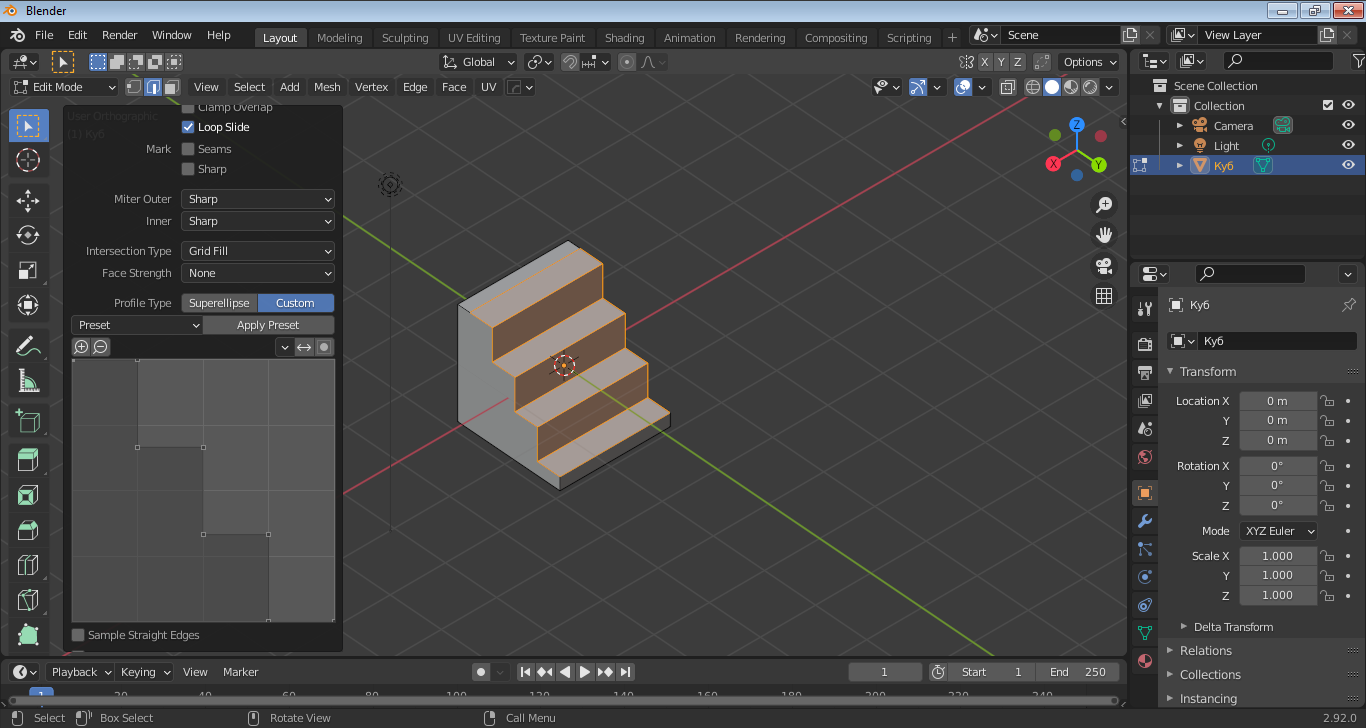Enable the Seams mark checkbox
Screen dimensions: 1366x728
tap(188, 149)
